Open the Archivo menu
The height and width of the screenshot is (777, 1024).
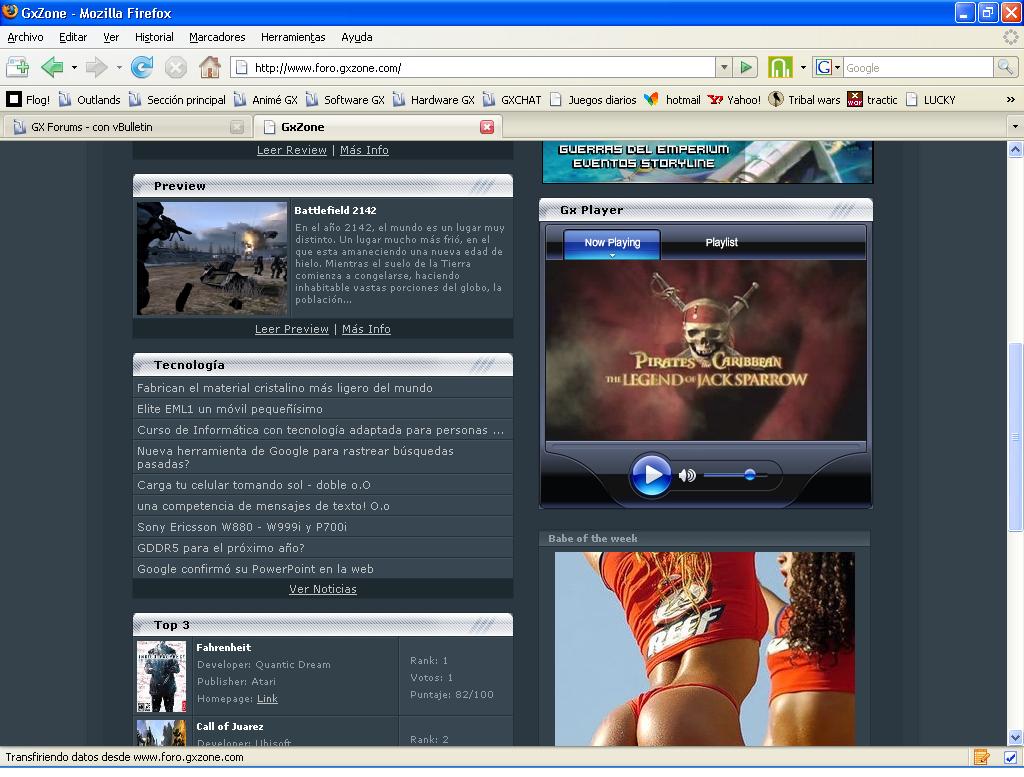[25, 37]
